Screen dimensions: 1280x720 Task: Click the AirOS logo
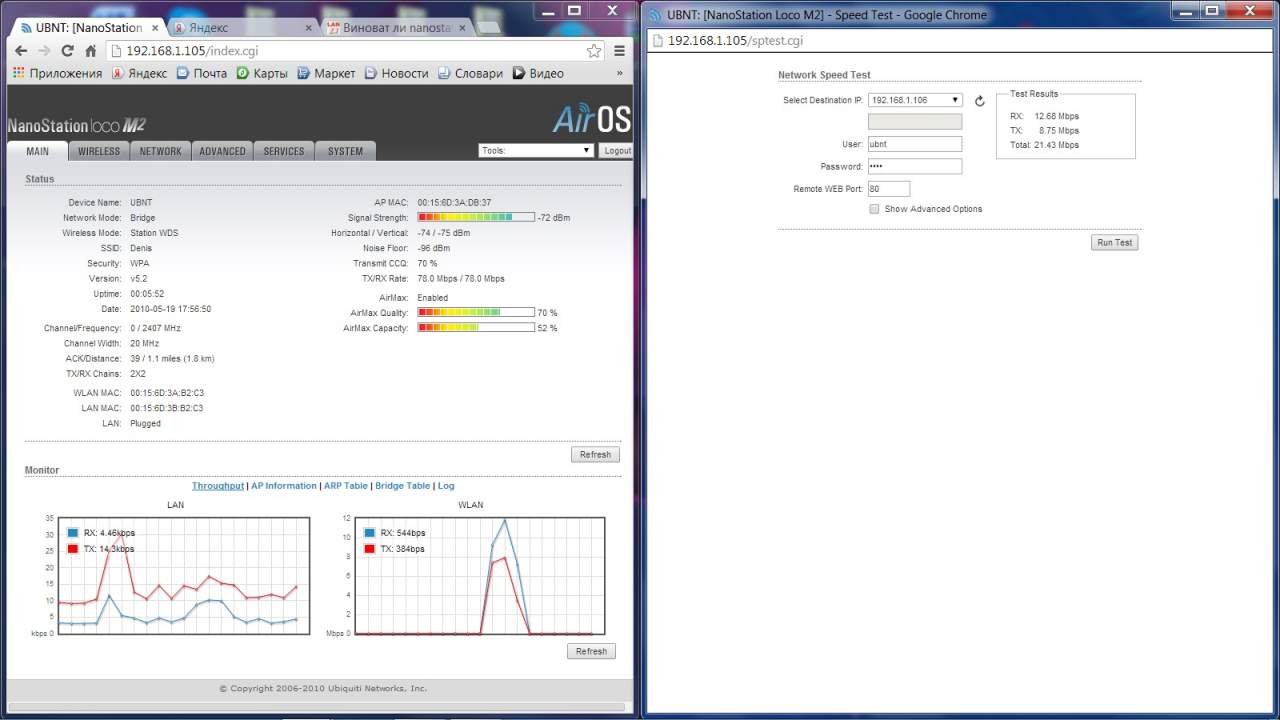click(591, 119)
